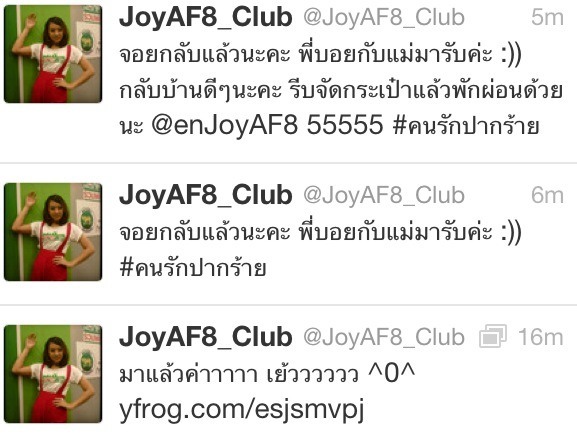Viewport: 577px width, 440px height.
Task: Open the tweet starting with กลับบ้านดีๆนะคะ
Action: coord(341,90)
